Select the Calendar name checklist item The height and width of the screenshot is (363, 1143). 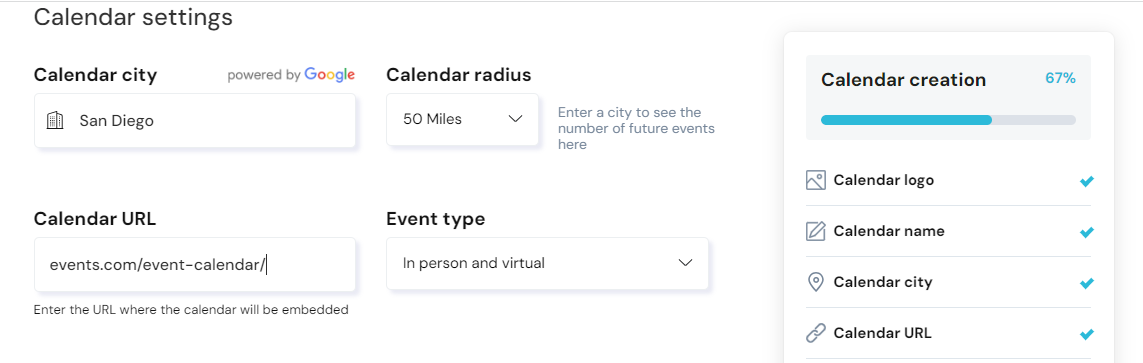point(948,231)
